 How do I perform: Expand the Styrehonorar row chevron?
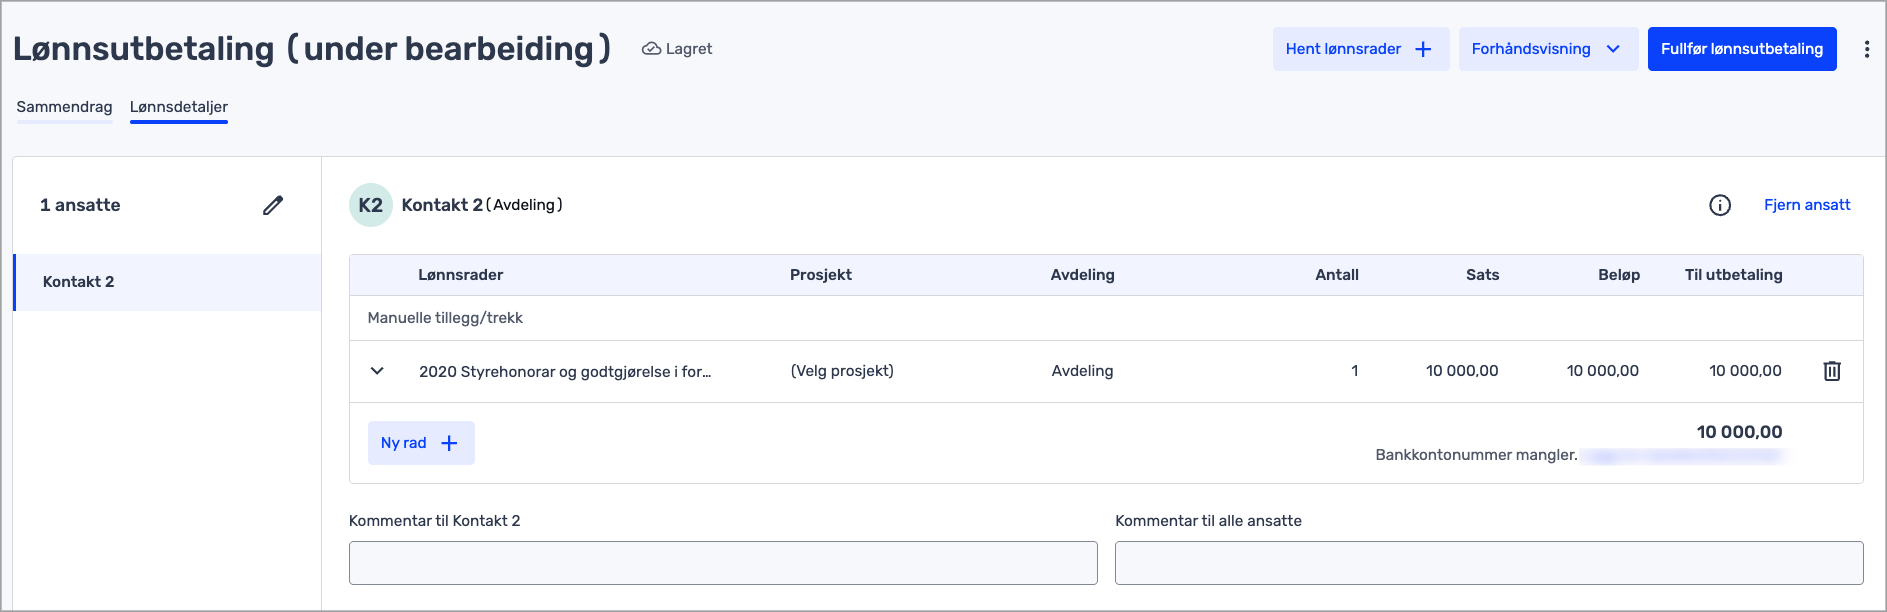point(377,371)
